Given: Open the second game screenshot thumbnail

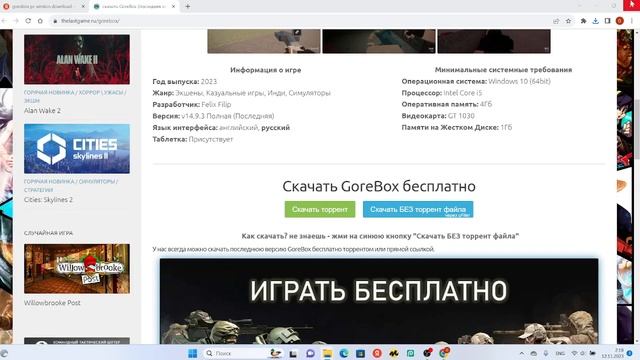Looking at the screenshot, I should (x=379, y=41).
